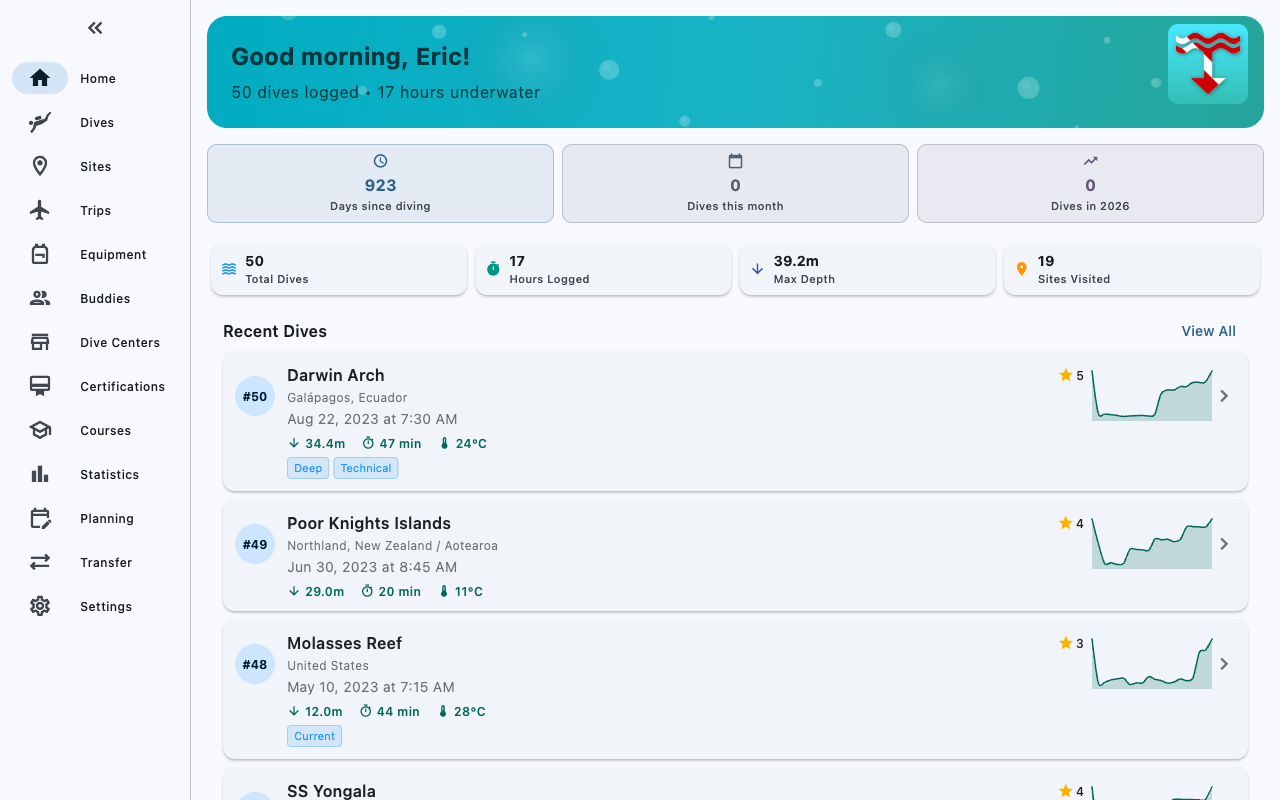Open the Darwin Arch depth profile thumbnail
This screenshot has width=1280, height=800.
pyautogui.click(x=1152, y=395)
